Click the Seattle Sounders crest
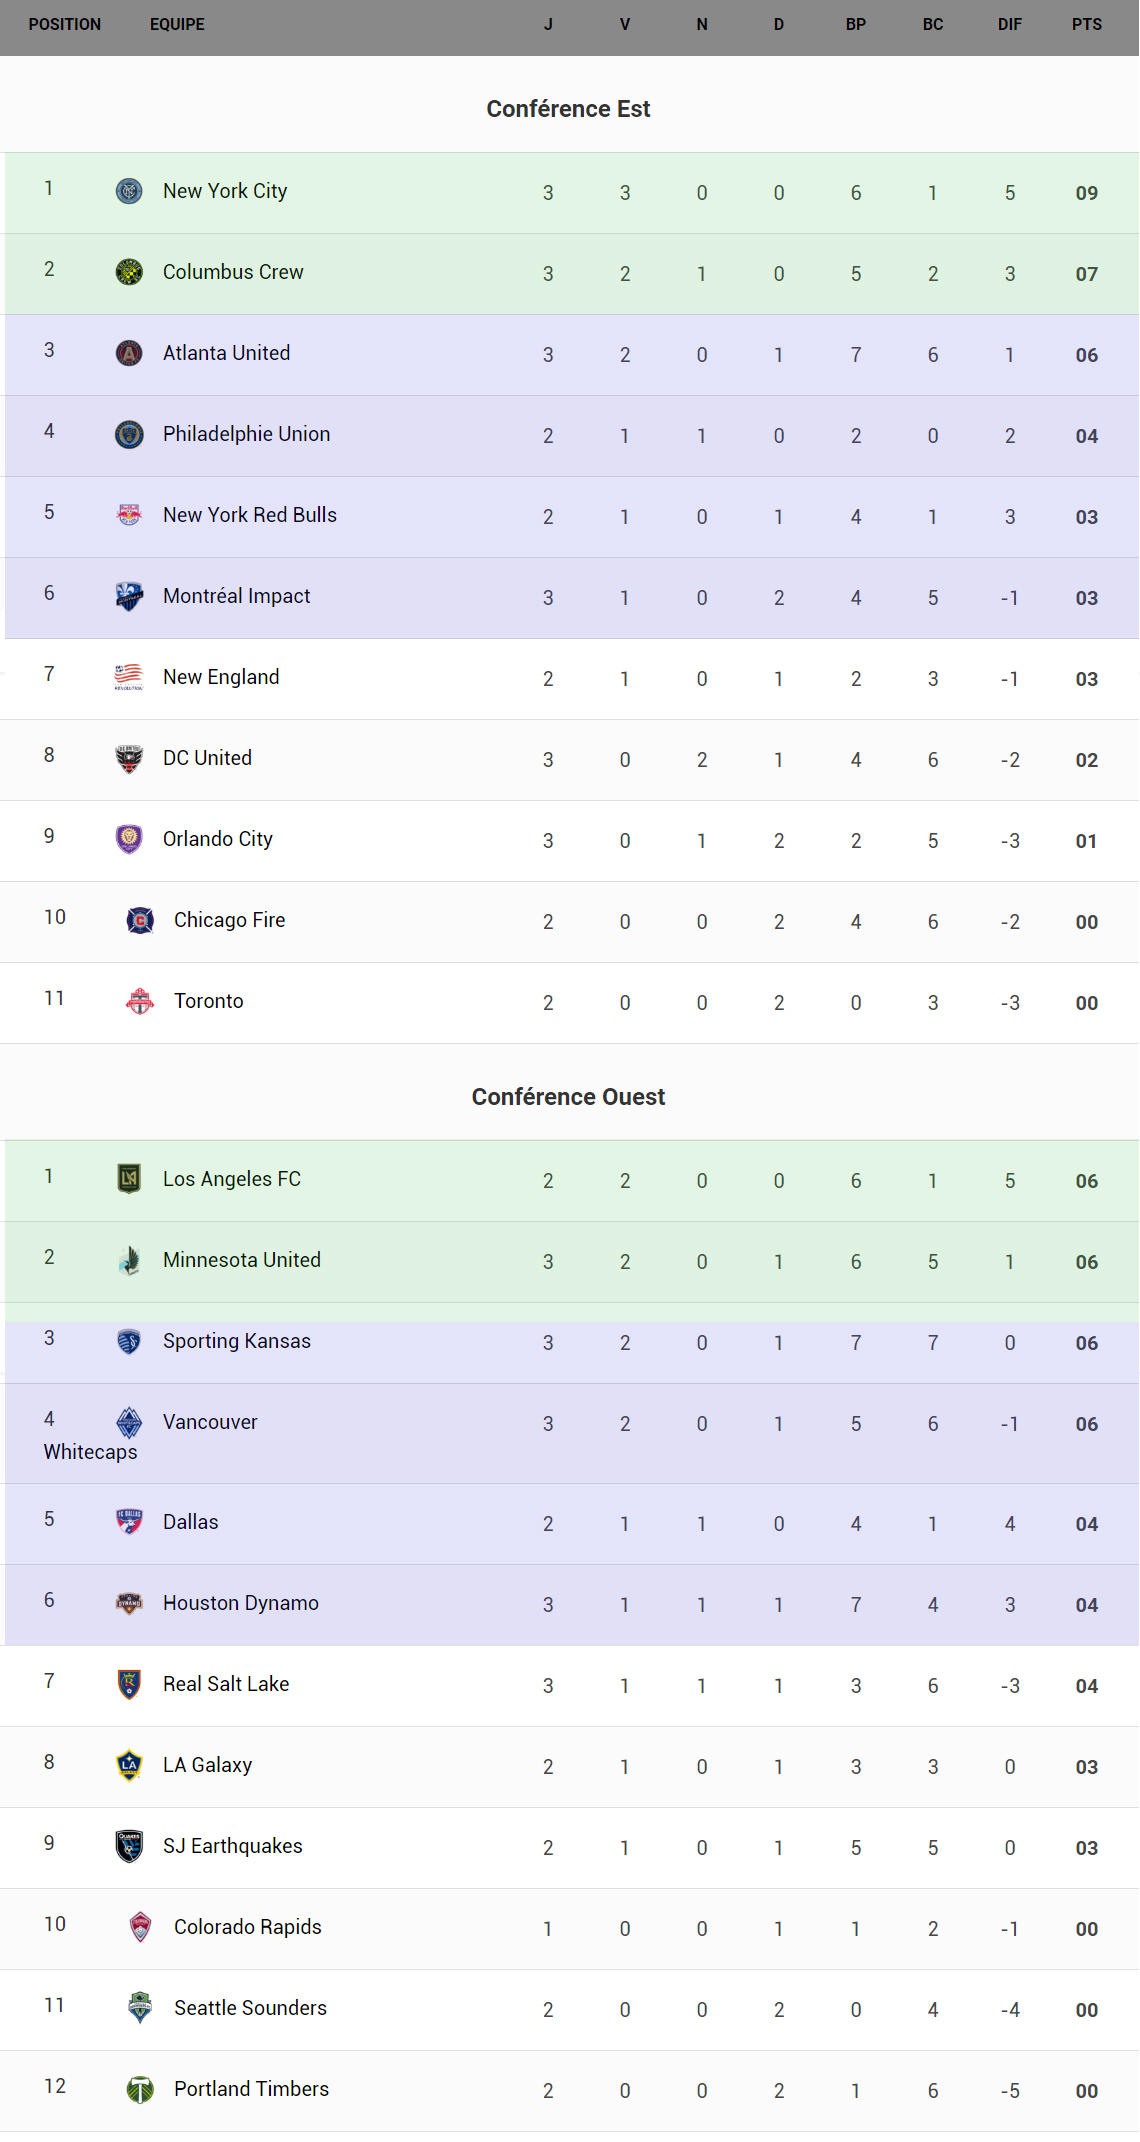This screenshot has width=1140, height=2142. (140, 2008)
